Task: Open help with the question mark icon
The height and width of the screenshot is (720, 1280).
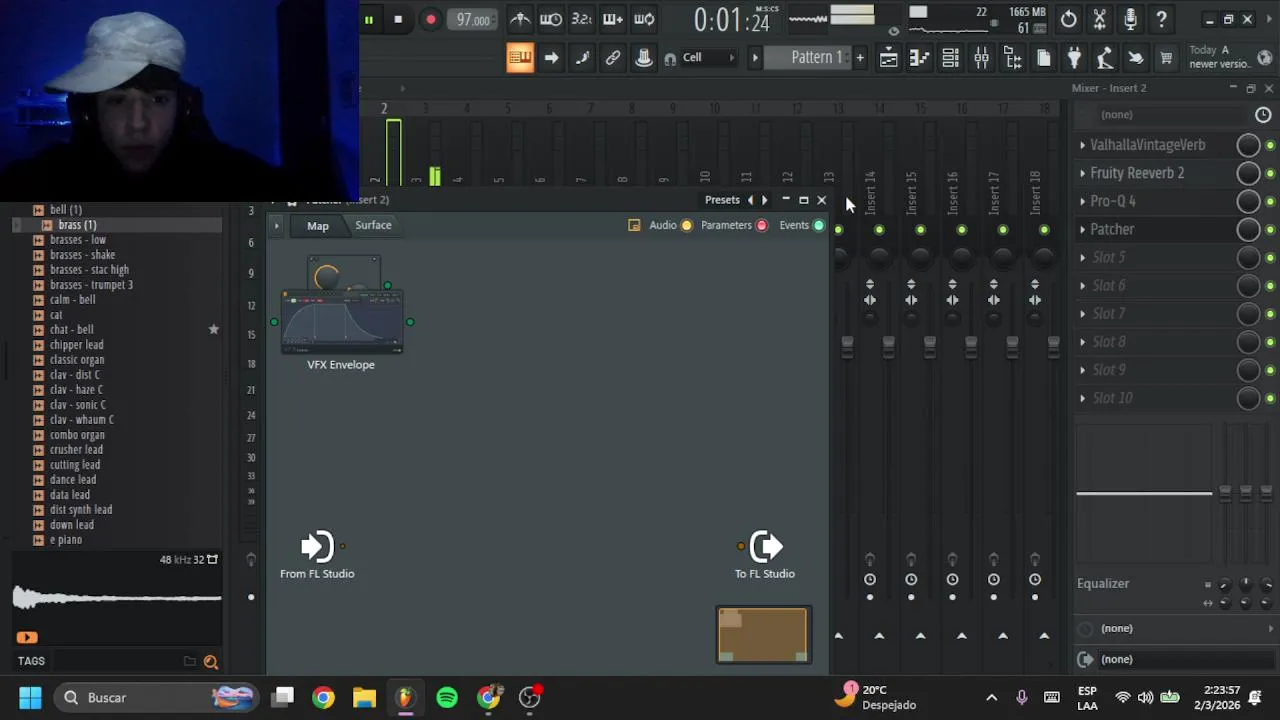Action: (1162, 19)
